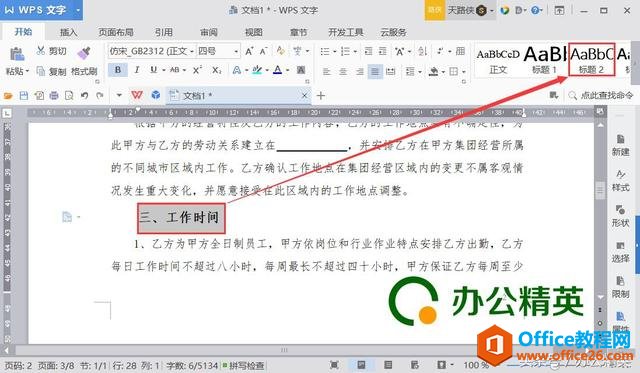Viewport: 640px width, 373px height.
Task: Open the folder icon in quick access bar
Action: [x=8, y=96]
